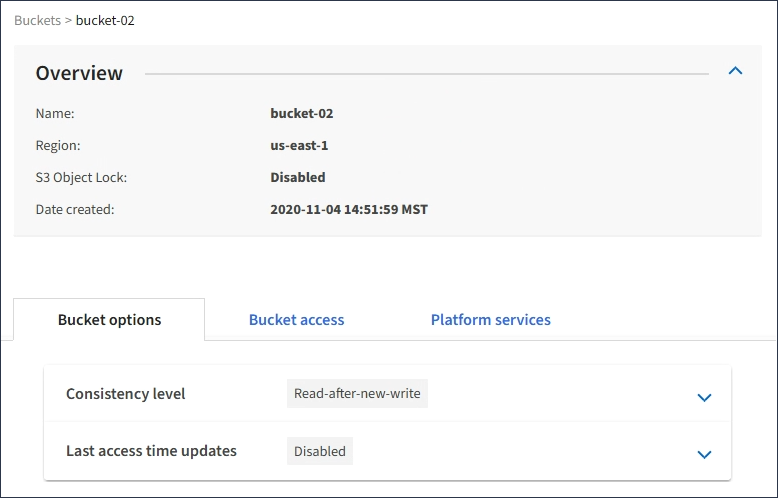Click the S3 Object Lock field label
Viewport: 778px width, 498px height.
pos(81,178)
